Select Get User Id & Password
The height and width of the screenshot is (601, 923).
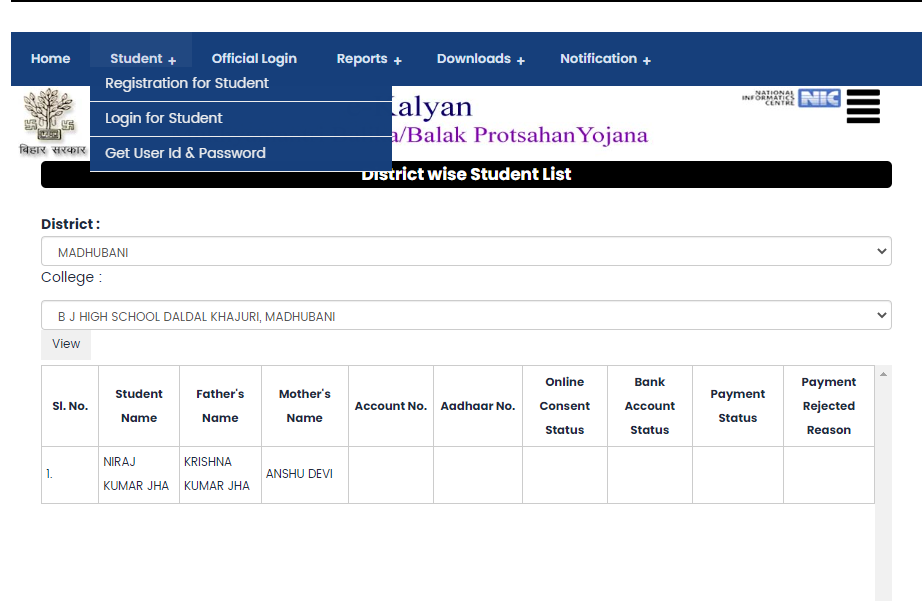[x=185, y=154]
